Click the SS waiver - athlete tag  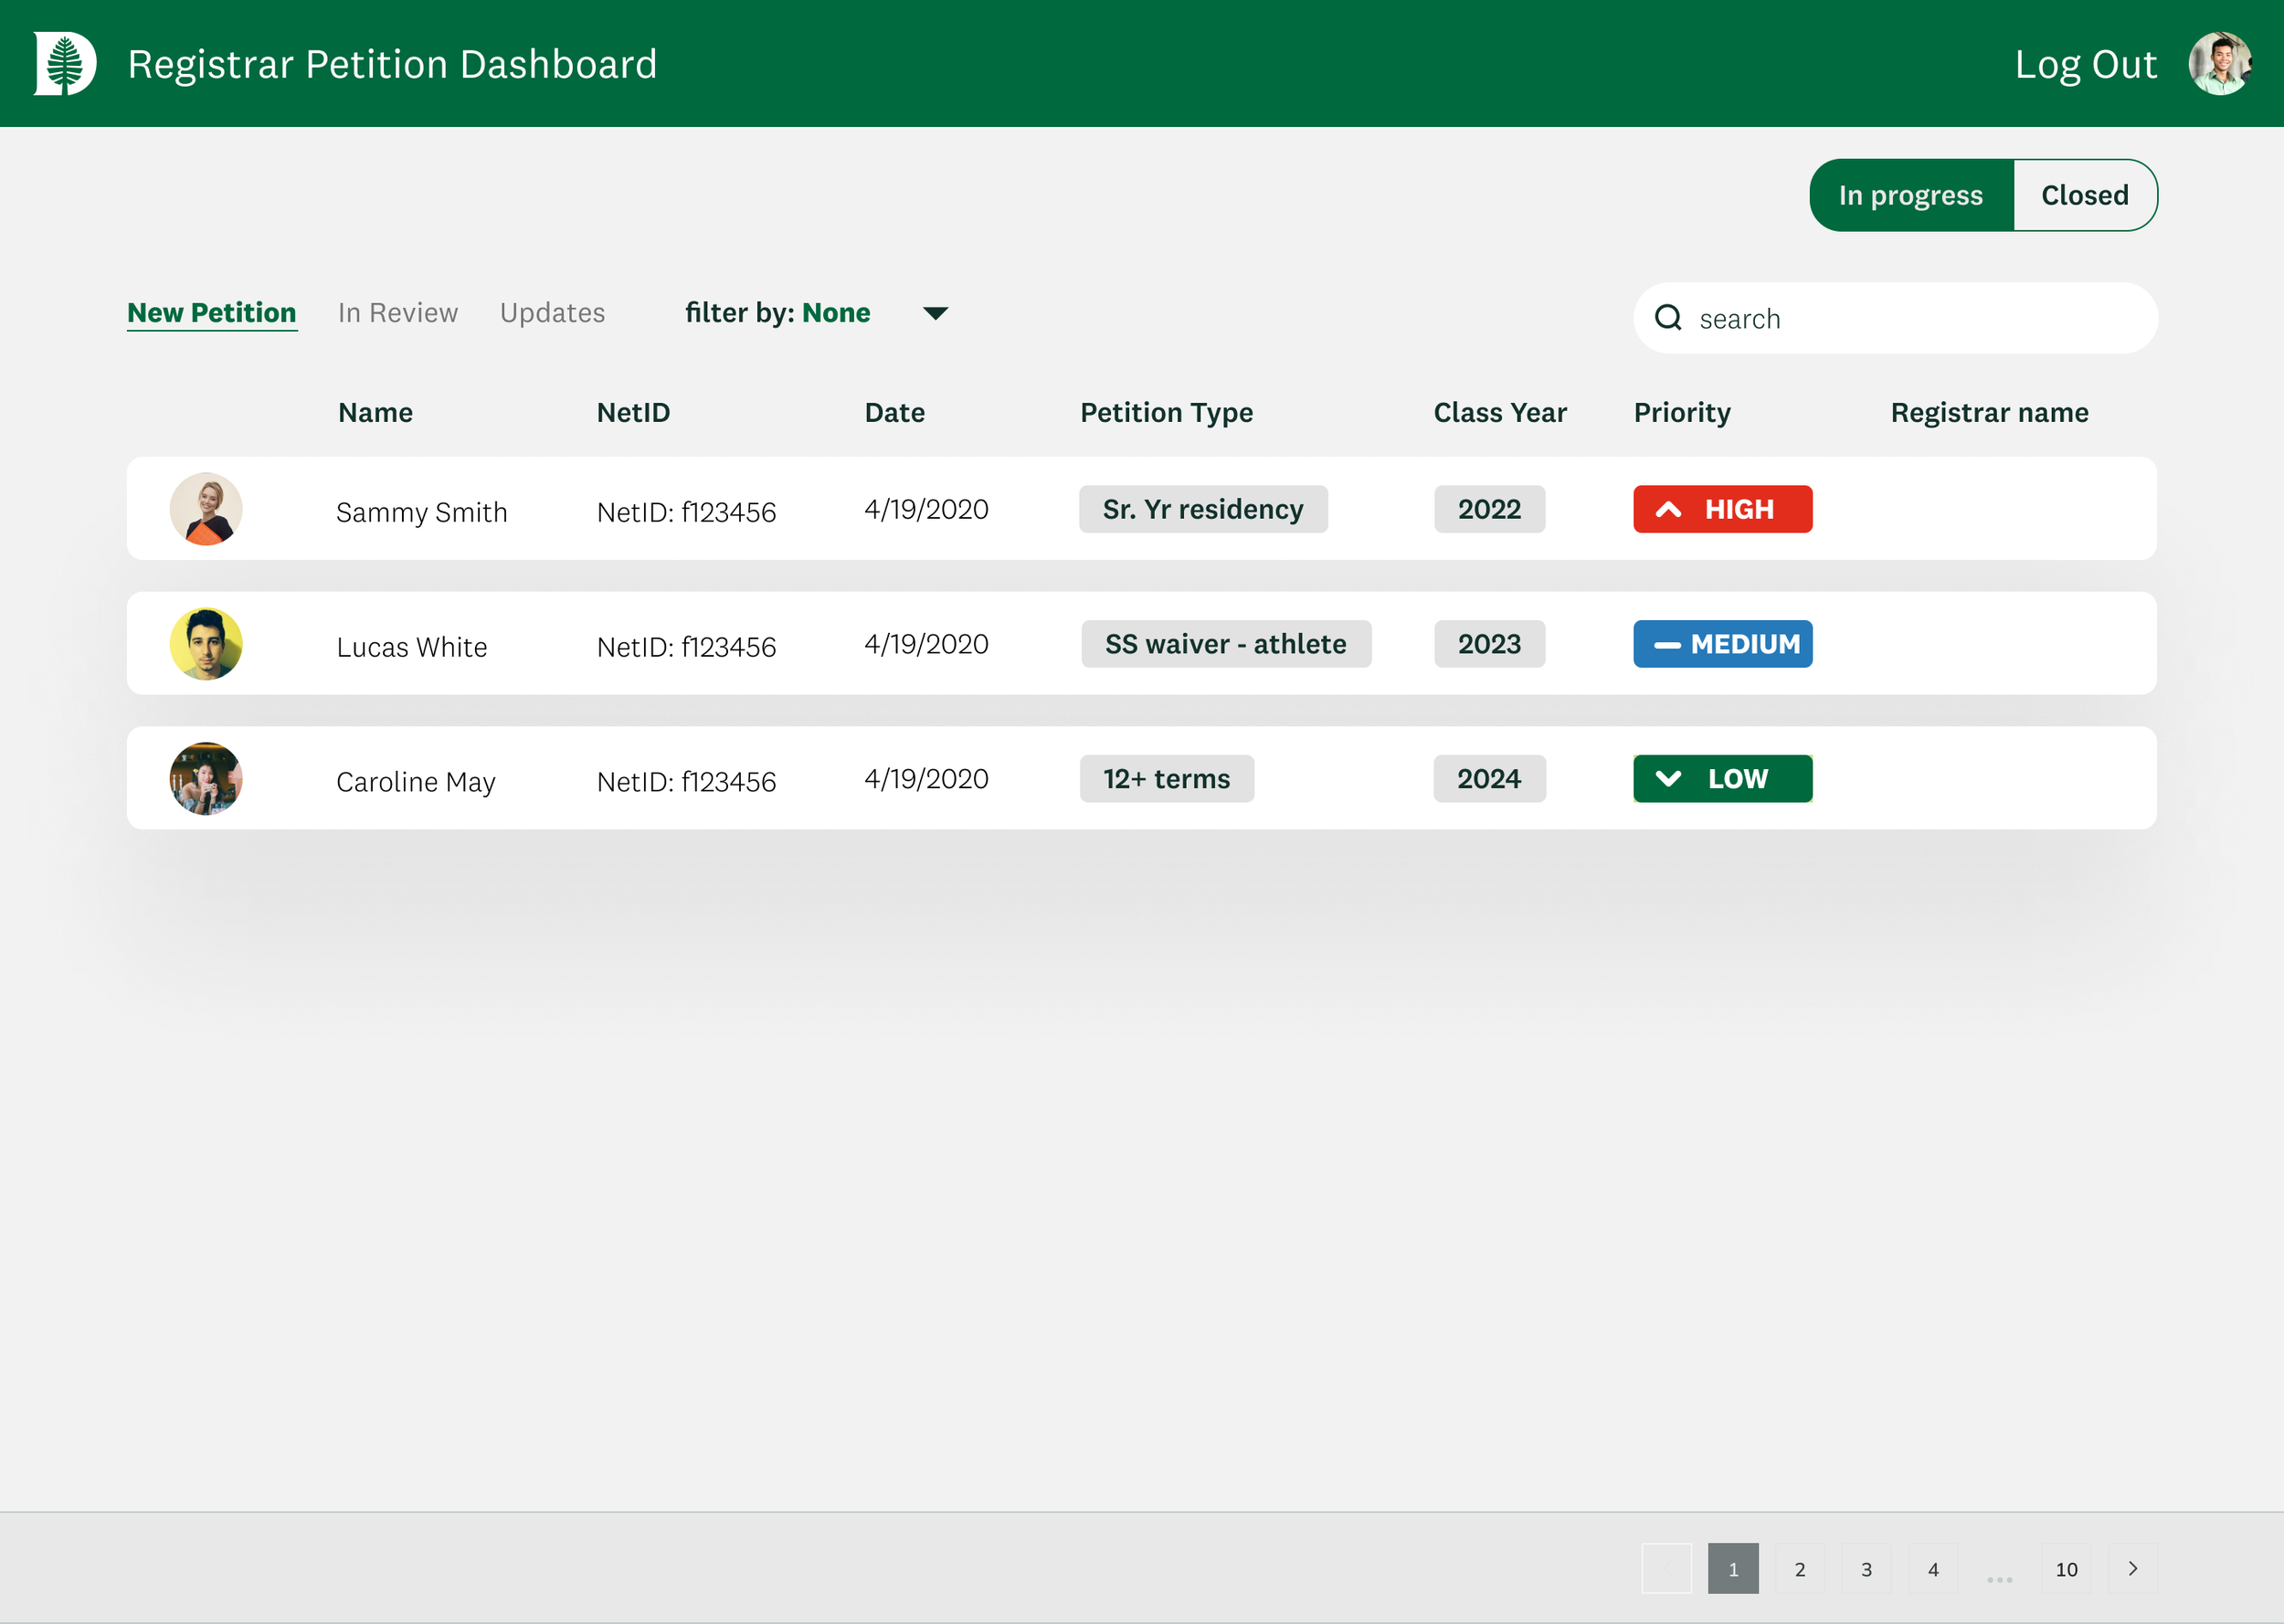point(1225,644)
